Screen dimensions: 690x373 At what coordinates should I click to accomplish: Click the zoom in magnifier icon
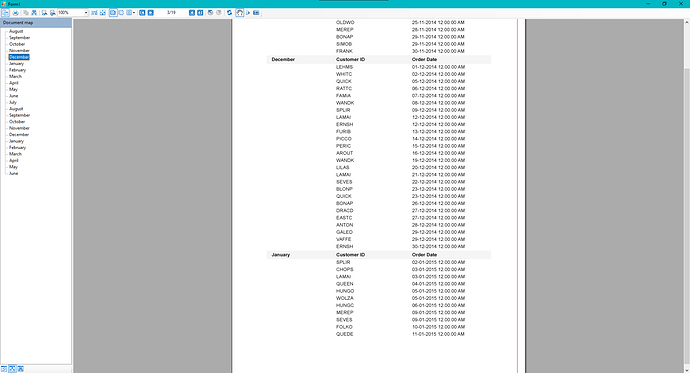52,13
